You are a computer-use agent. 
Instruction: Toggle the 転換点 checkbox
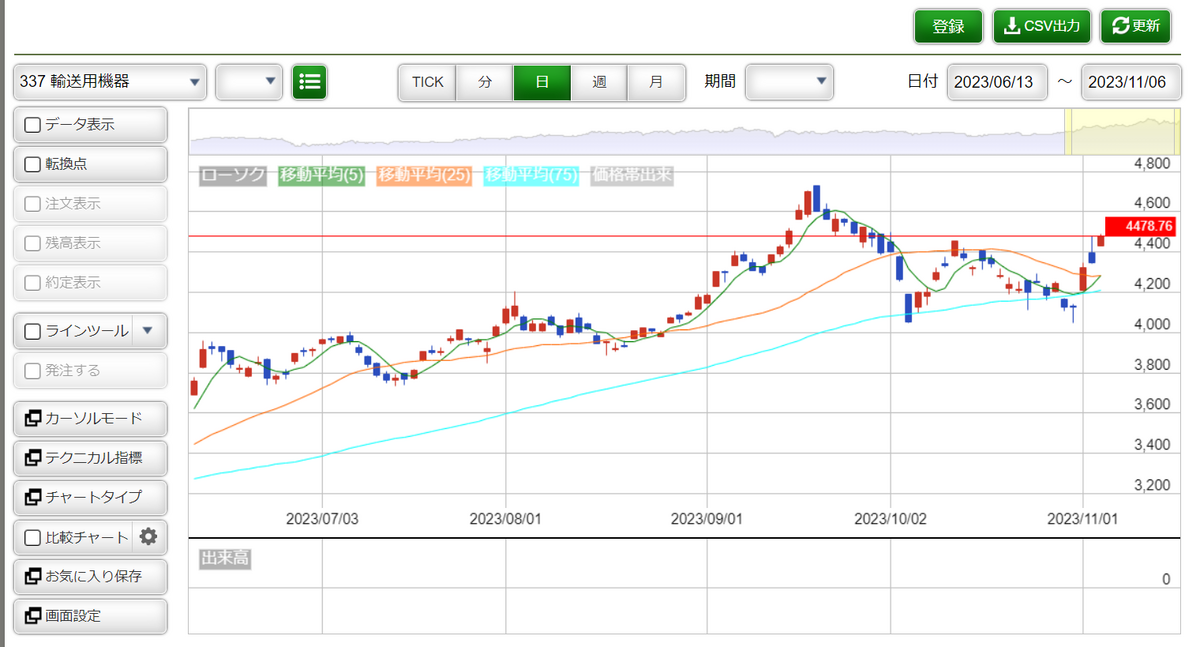(32, 164)
